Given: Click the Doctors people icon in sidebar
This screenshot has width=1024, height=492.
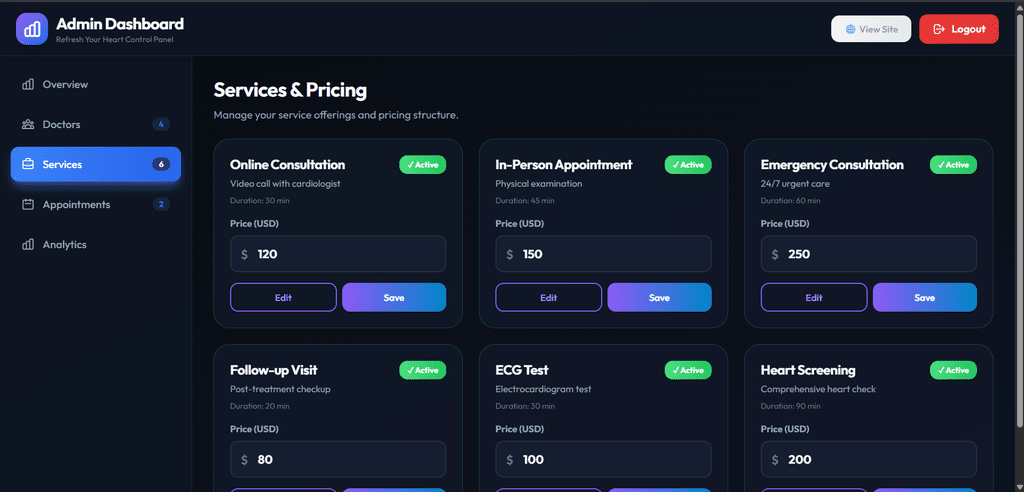Looking at the screenshot, I should (x=28, y=124).
